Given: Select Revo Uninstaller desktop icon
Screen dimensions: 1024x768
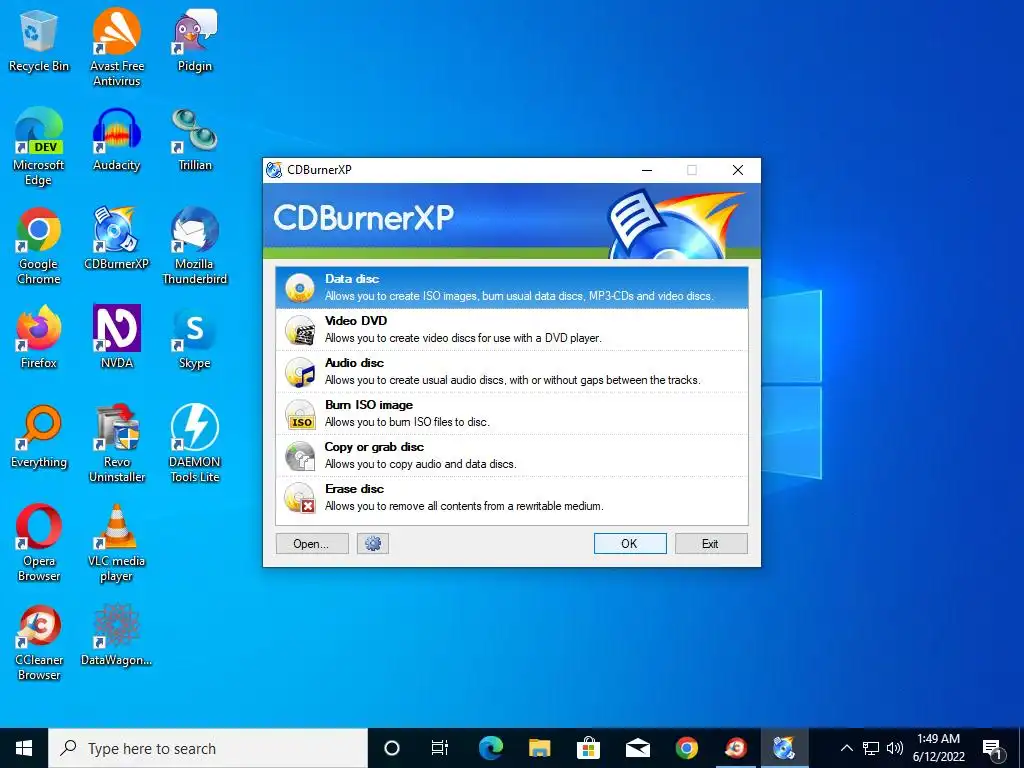Looking at the screenshot, I should 116,443.
